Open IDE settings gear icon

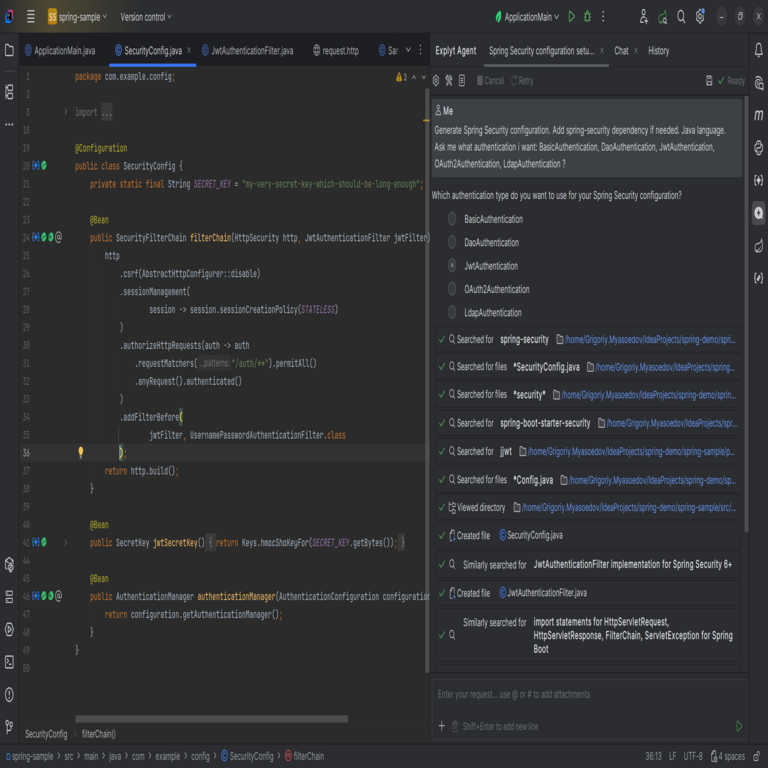(700, 17)
